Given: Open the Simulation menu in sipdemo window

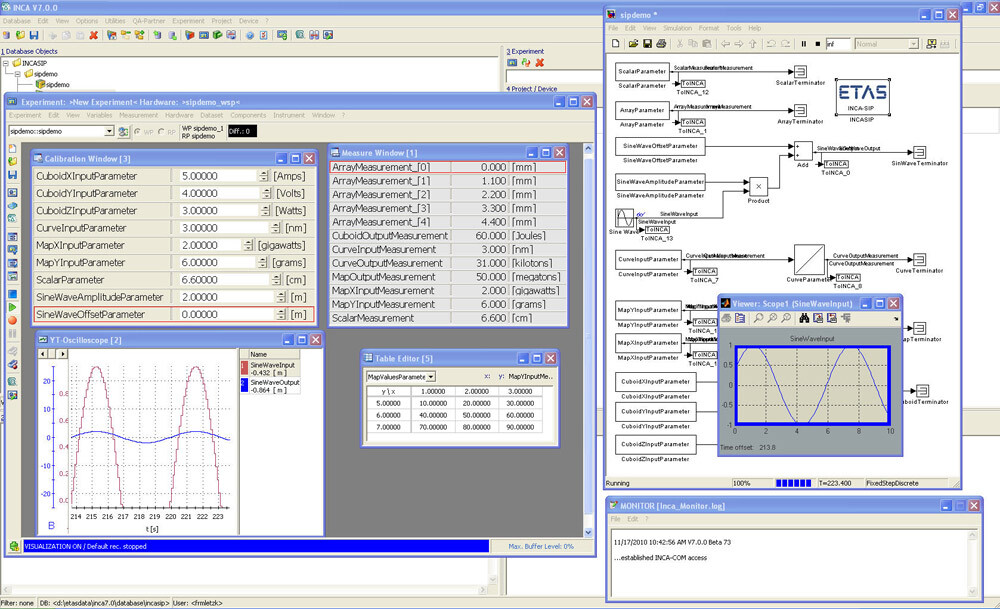Looking at the screenshot, I should (x=677, y=28).
